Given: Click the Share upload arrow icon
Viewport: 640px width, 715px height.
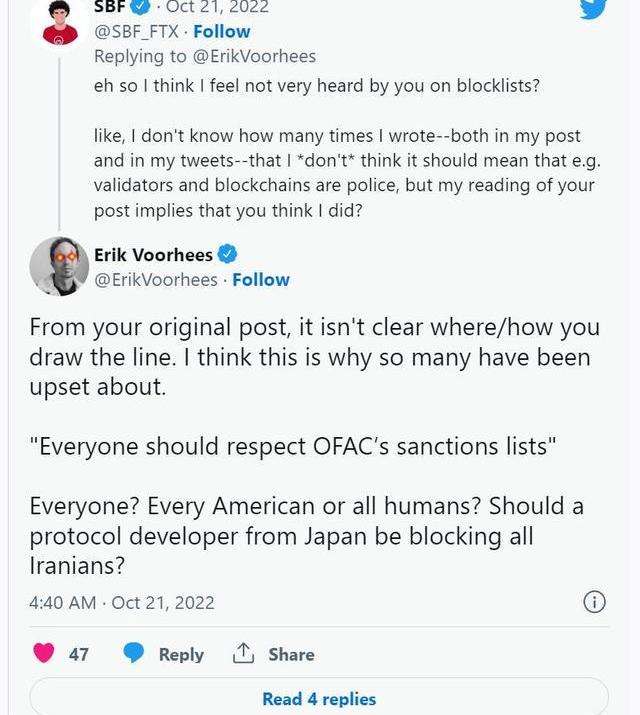Looking at the screenshot, I should pyautogui.click(x=243, y=654).
